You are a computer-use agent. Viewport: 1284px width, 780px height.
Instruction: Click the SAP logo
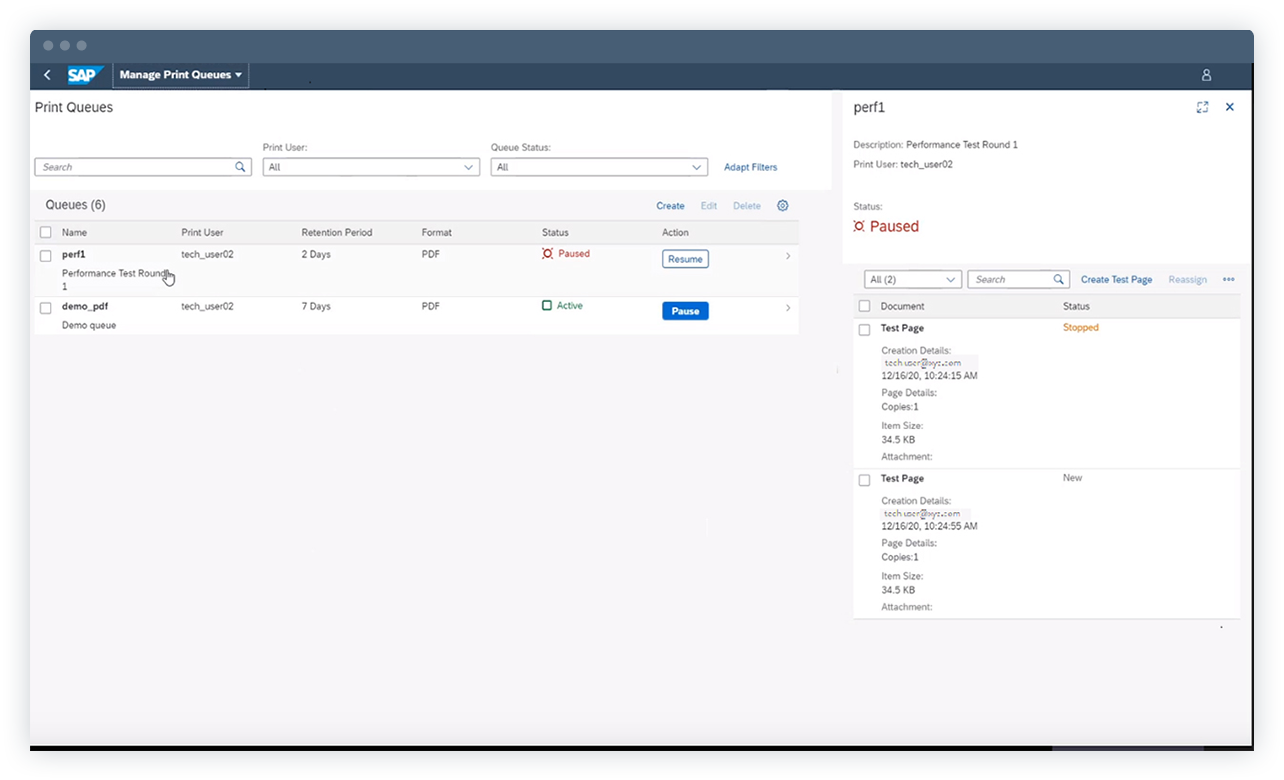coord(82,75)
